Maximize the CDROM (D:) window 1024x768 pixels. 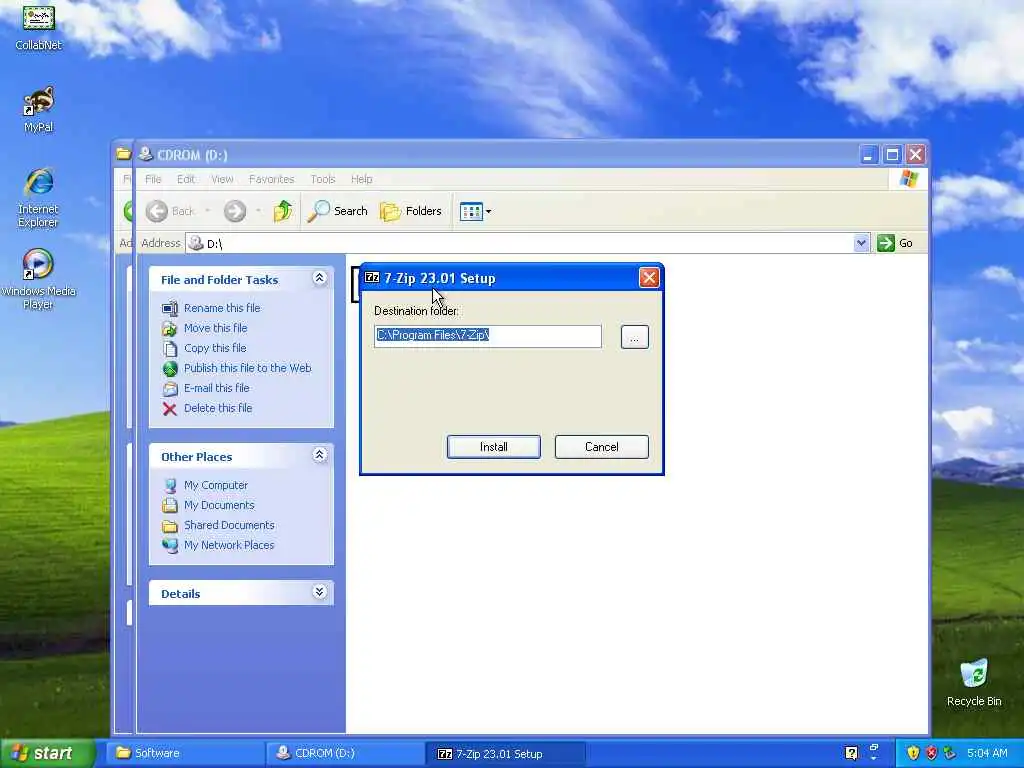[892, 155]
